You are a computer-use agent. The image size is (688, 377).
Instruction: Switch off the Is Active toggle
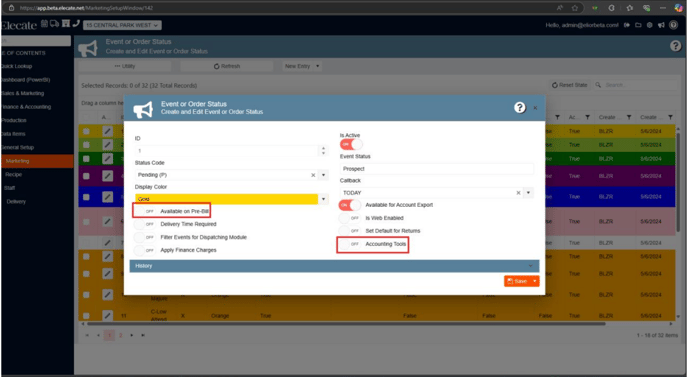351,144
